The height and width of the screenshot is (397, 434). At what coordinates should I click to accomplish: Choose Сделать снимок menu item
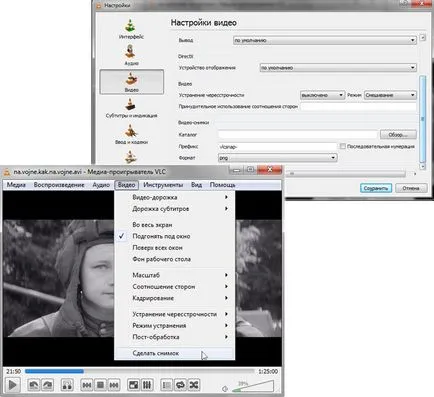click(175, 353)
